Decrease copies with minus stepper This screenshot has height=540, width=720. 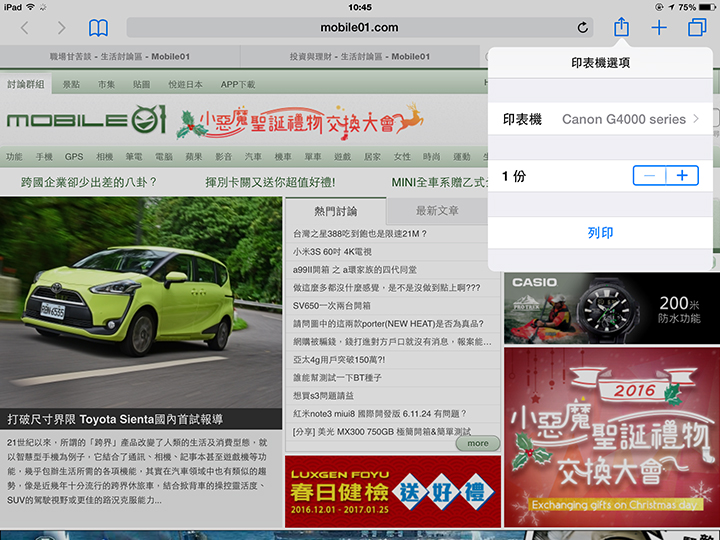point(649,176)
